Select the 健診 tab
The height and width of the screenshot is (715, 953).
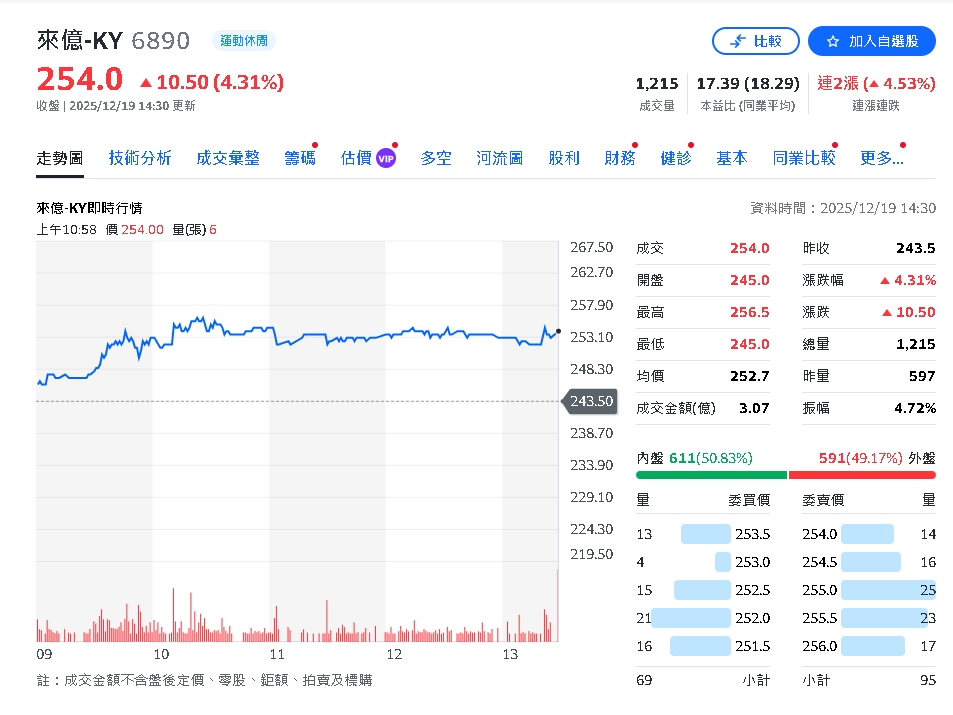click(x=675, y=158)
